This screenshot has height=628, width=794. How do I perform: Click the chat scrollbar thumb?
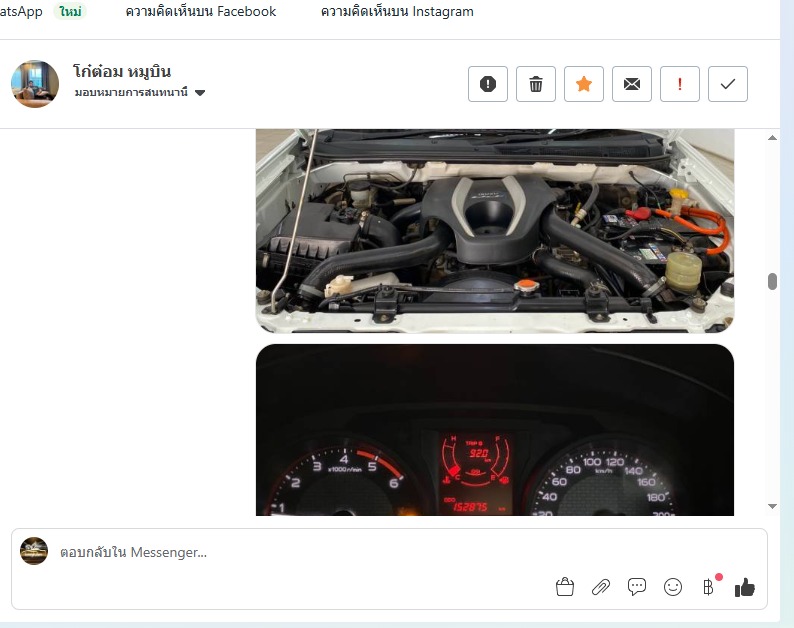coord(772,281)
